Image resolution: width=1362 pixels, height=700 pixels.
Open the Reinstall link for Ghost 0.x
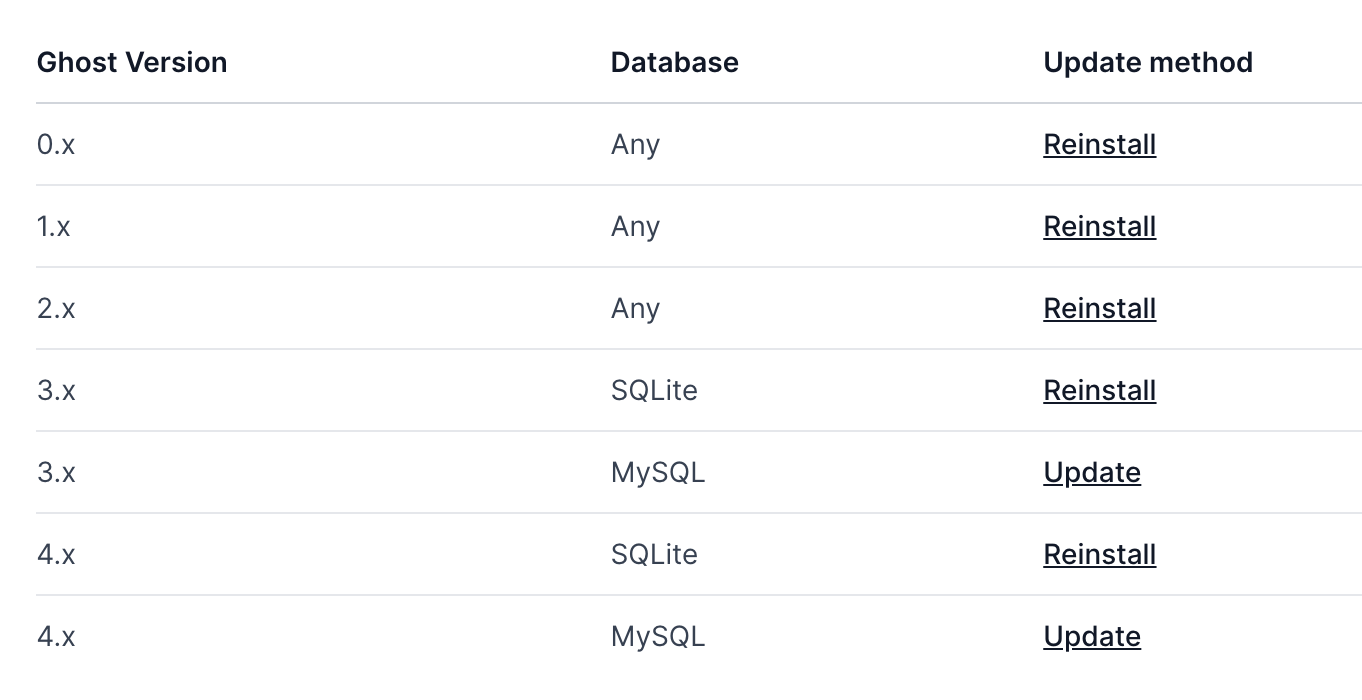click(1099, 144)
